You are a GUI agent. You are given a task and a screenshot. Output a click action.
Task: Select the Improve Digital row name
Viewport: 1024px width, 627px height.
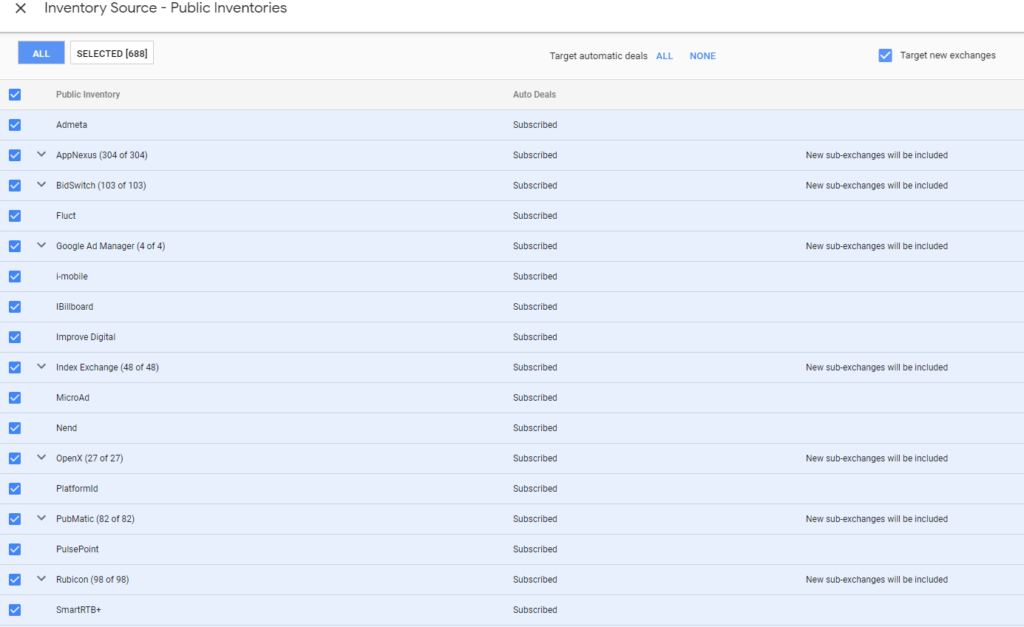(86, 337)
